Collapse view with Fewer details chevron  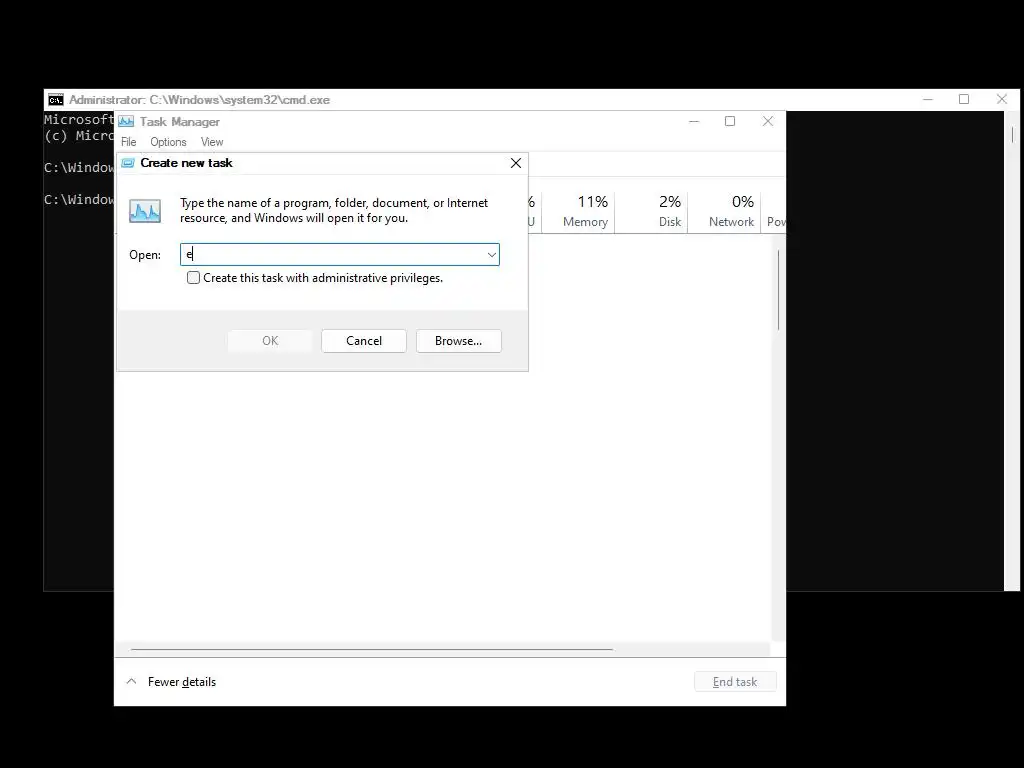click(x=131, y=681)
